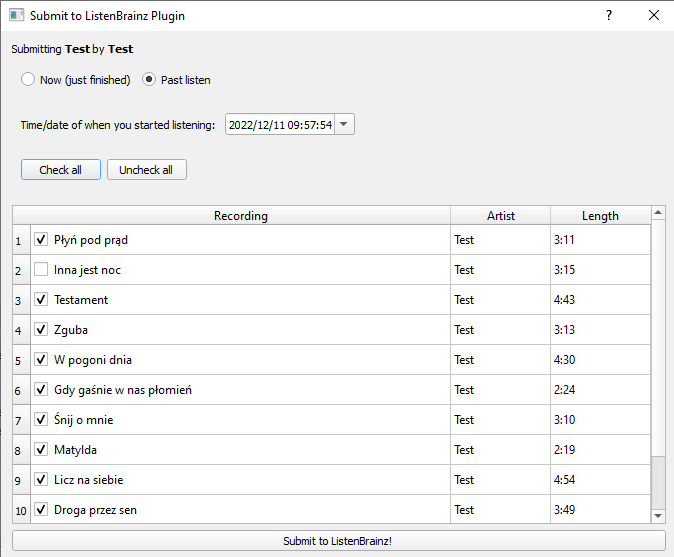The height and width of the screenshot is (557, 674).
Task: Uncheck the W pogoni dnia checkbox
Action: point(41,359)
